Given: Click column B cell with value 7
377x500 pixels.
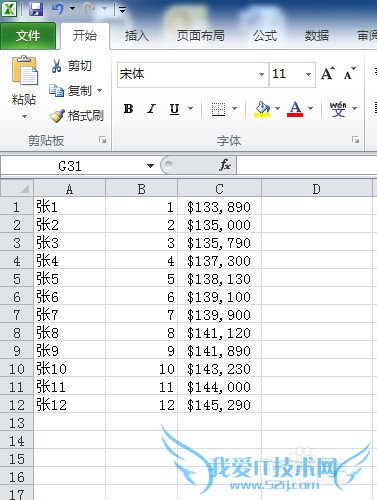Looking at the screenshot, I should [x=142, y=315].
